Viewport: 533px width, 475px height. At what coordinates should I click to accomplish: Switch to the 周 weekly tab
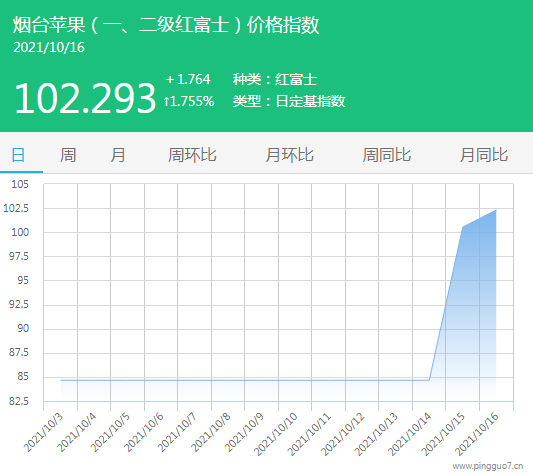(x=68, y=155)
